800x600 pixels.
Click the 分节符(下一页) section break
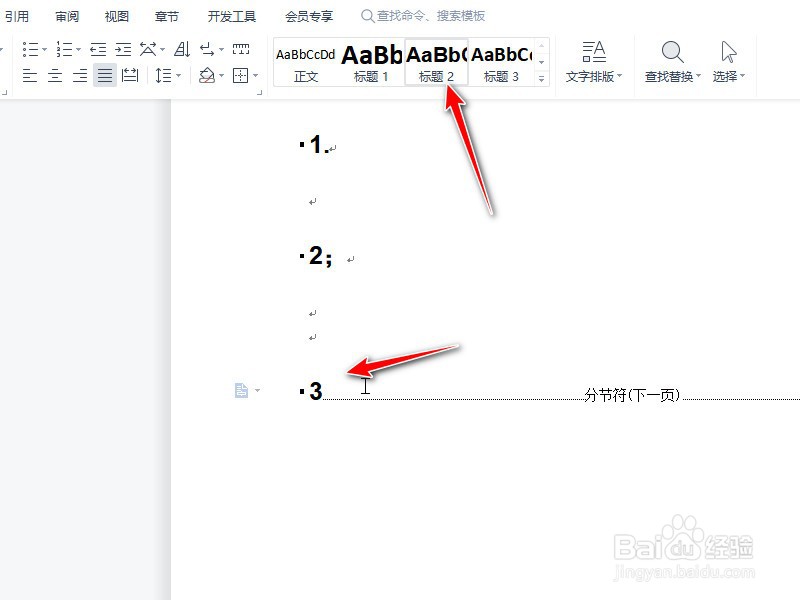click(632, 395)
